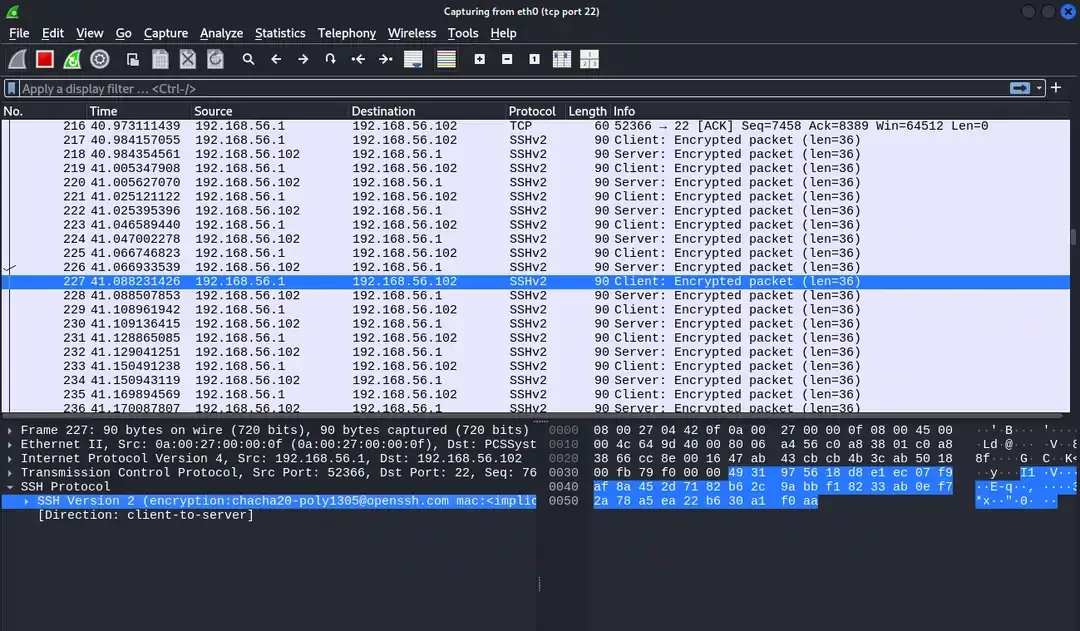
Task: Expand Internet Protocol Version 4 node
Action: pos(10,458)
